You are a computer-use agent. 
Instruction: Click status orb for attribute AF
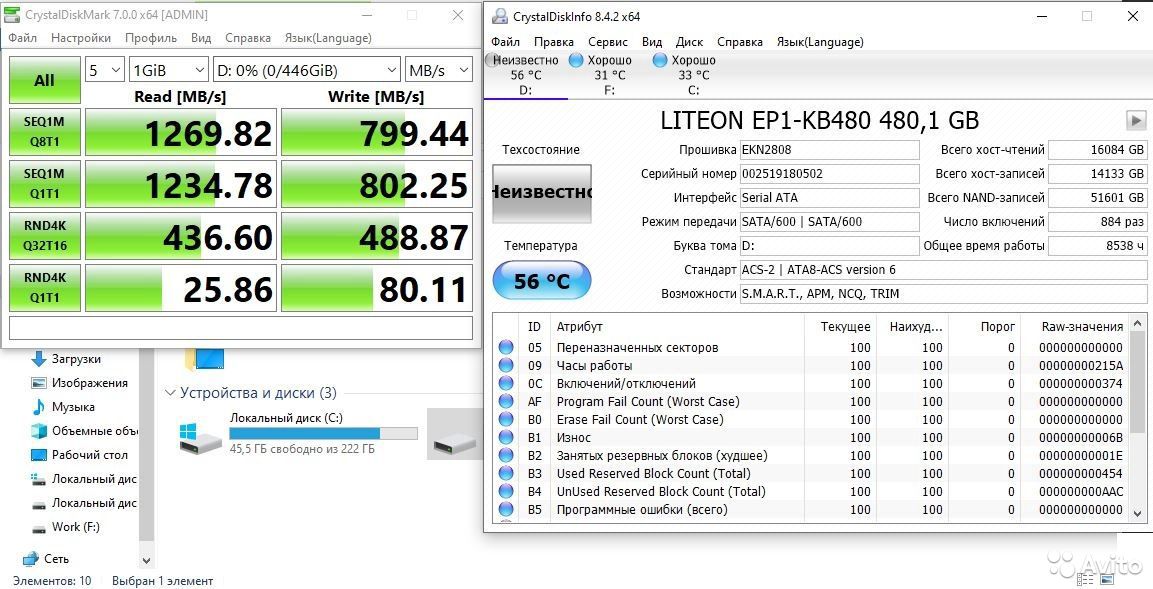point(506,401)
